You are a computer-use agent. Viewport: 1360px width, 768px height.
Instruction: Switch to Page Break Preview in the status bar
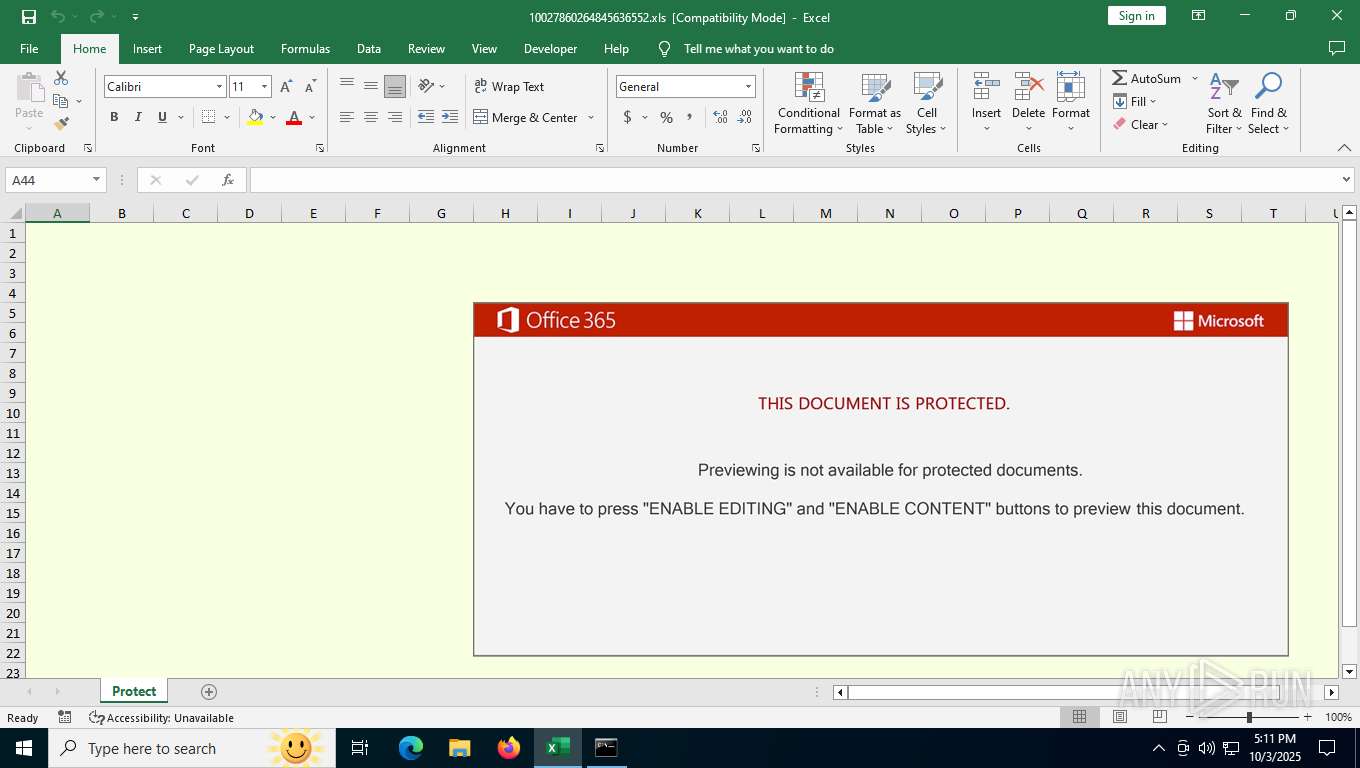[x=1160, y=717]
